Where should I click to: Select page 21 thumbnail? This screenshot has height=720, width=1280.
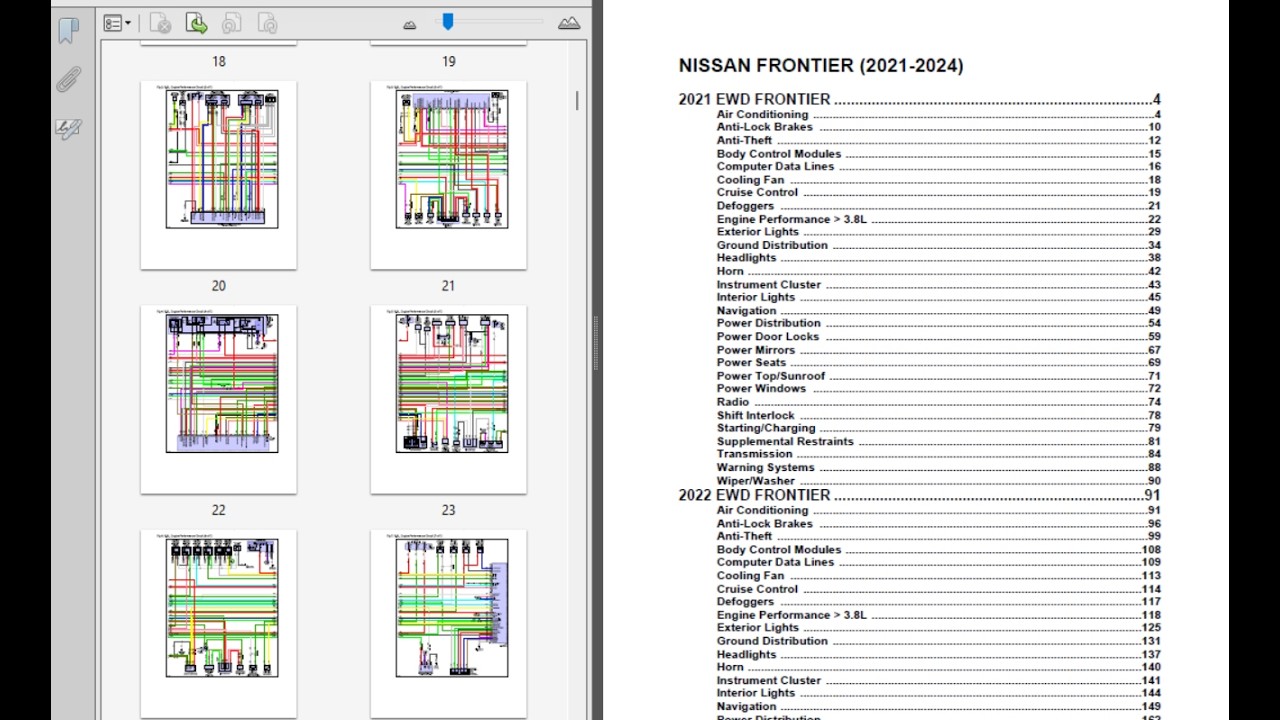click(448, 174)
